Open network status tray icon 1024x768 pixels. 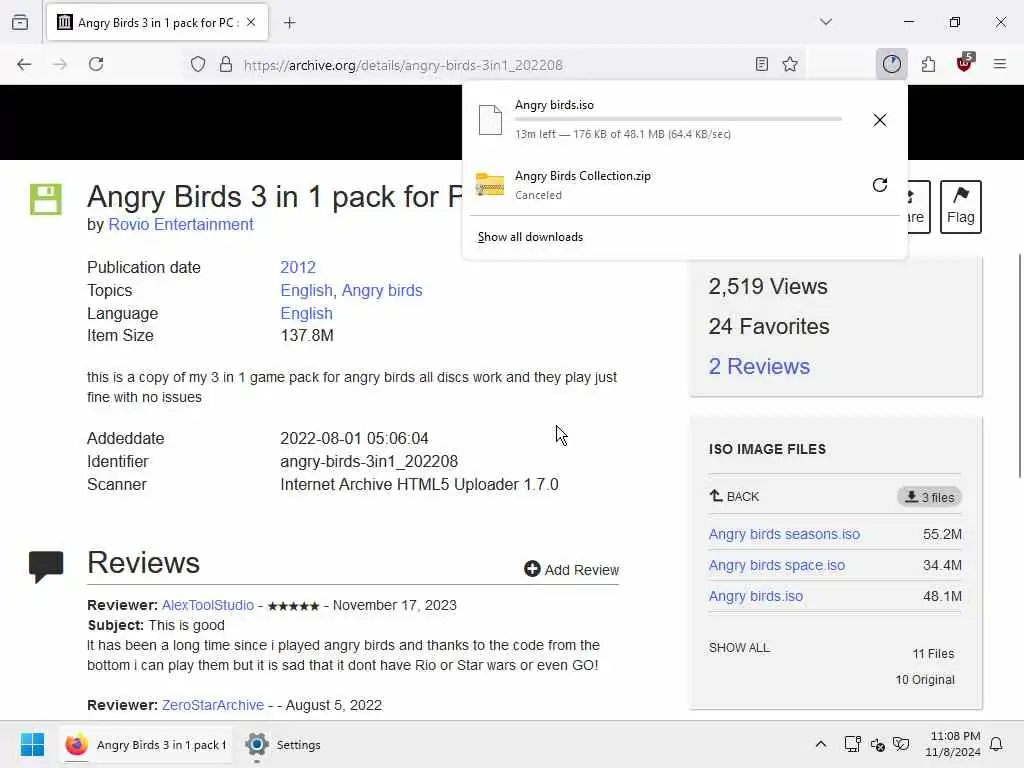[852, 744]
